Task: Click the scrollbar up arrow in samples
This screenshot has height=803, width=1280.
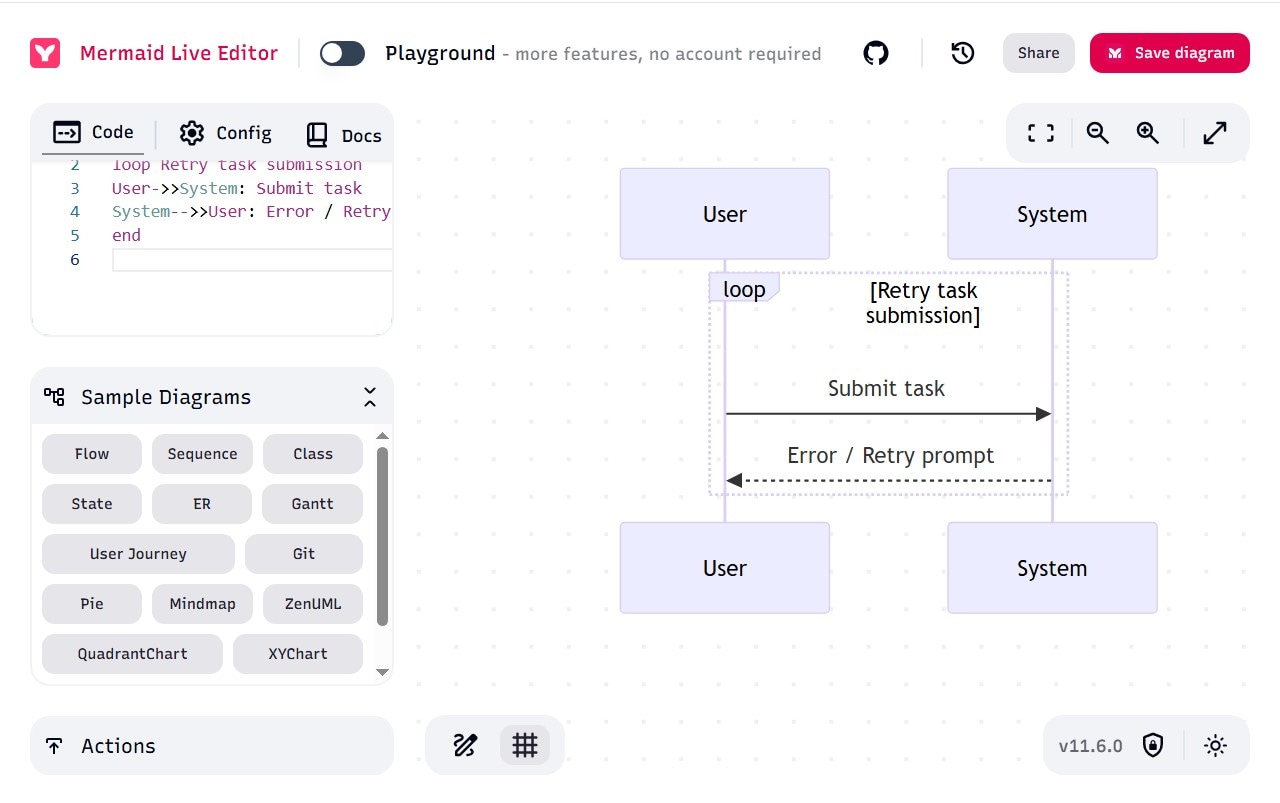Action: pos(382,436)
